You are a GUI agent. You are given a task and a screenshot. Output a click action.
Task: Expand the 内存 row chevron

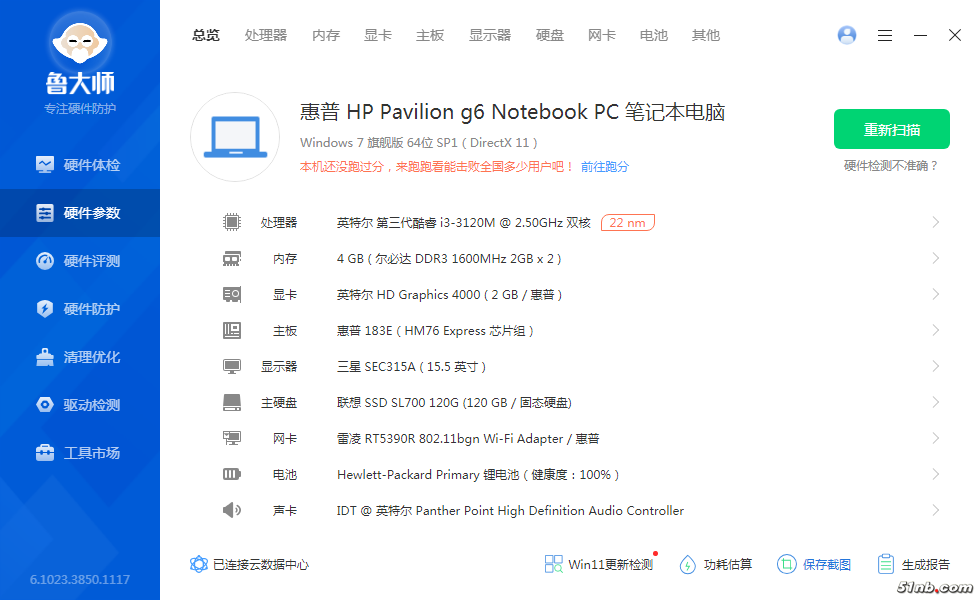click(x=936, y=258)
